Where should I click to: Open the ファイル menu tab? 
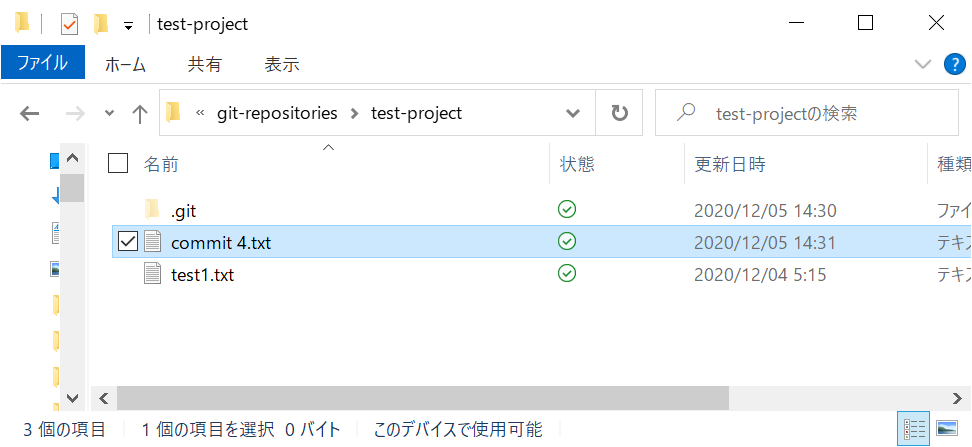coord(43,63)
